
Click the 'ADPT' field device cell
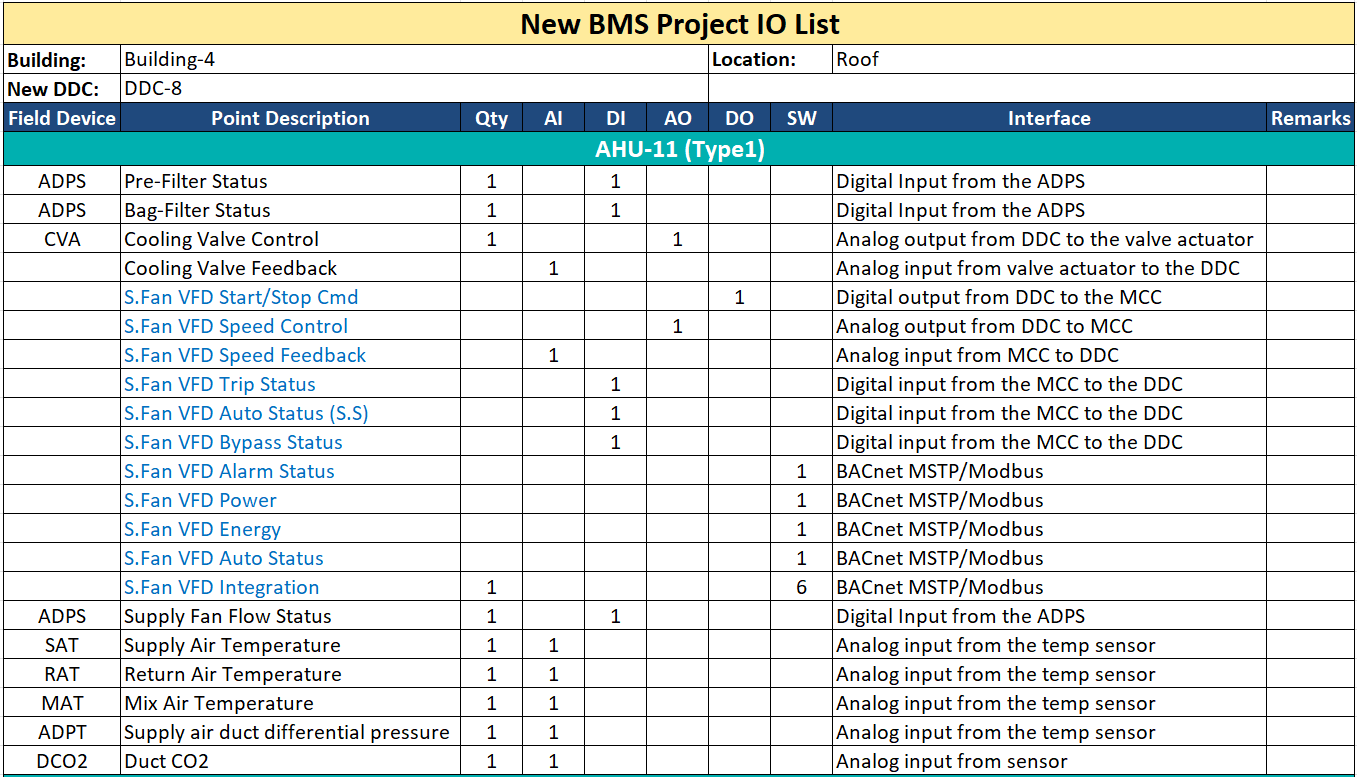click(x=62, y=732)
